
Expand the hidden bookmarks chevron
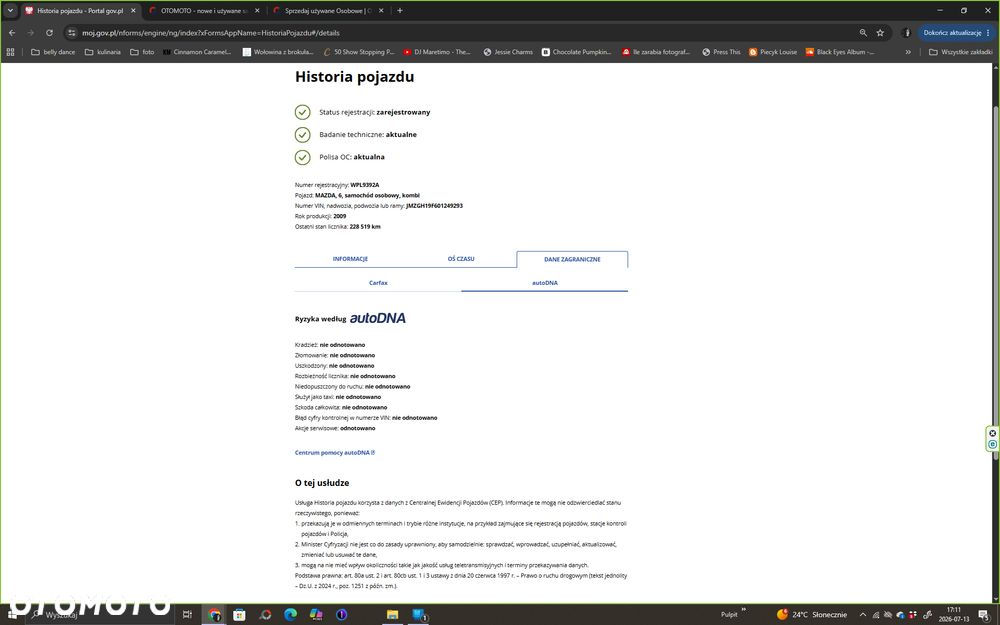point(908,52)
